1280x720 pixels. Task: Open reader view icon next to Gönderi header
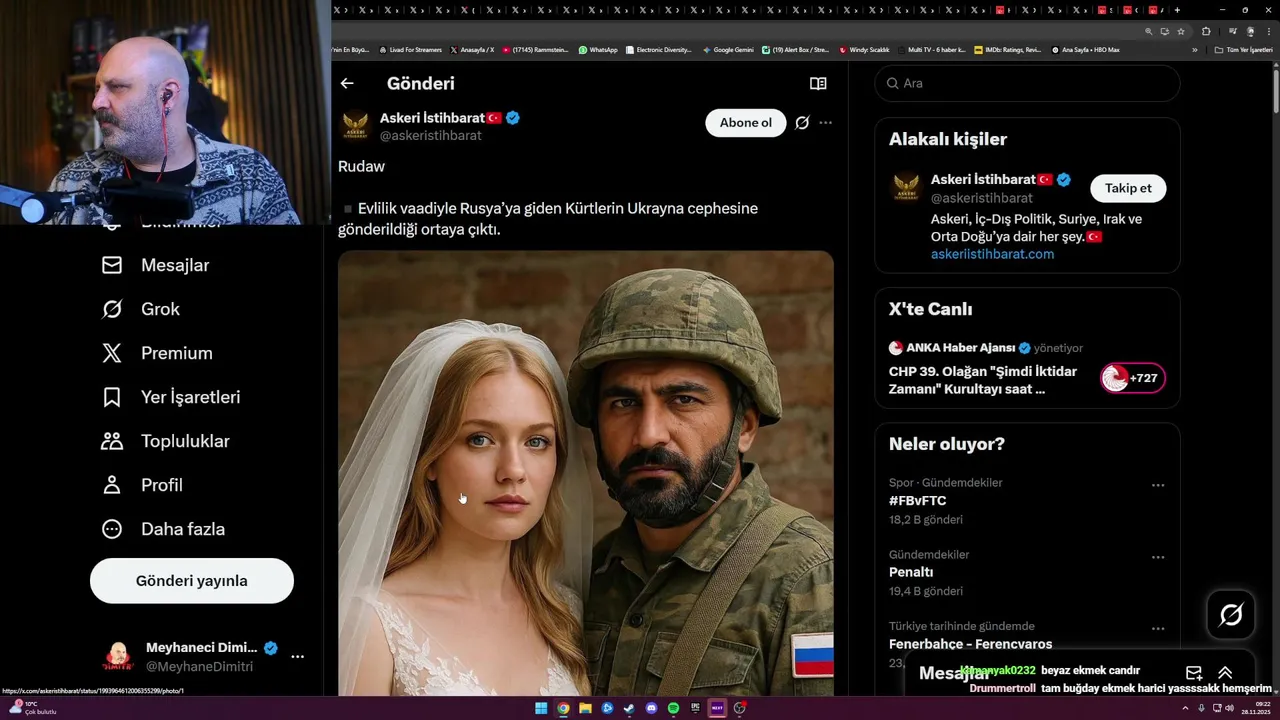(x=818, y=84)
